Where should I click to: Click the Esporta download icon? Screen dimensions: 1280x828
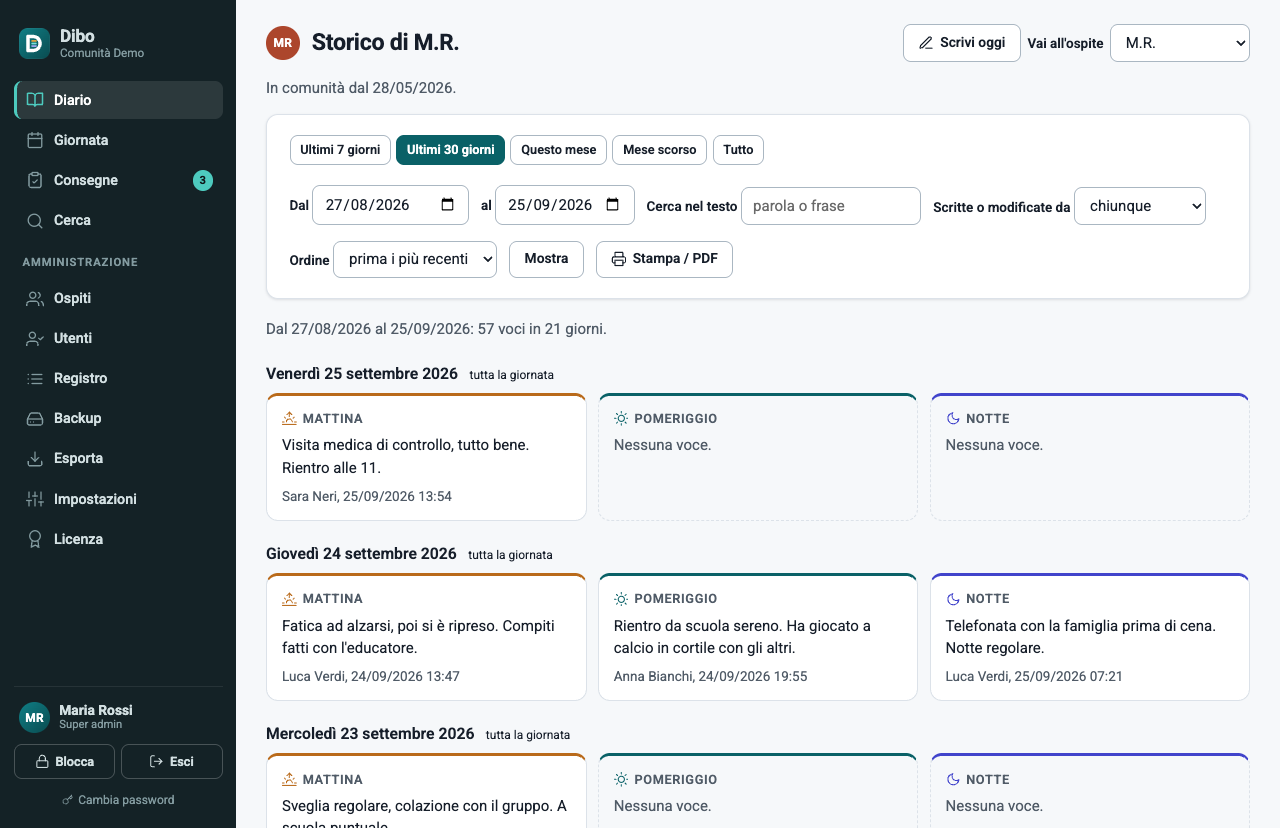pyautogui.click(x=35, y=458)
